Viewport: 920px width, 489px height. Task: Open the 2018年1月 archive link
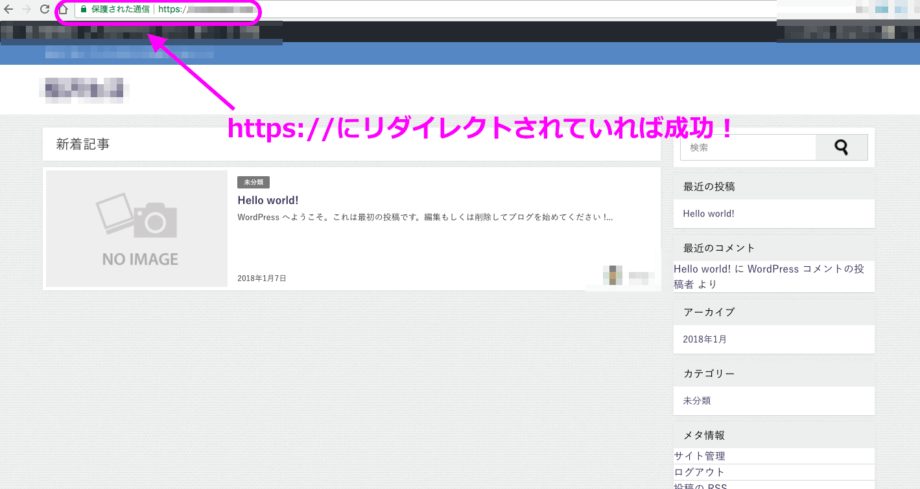pyautogui.click(x=705, y=339)
